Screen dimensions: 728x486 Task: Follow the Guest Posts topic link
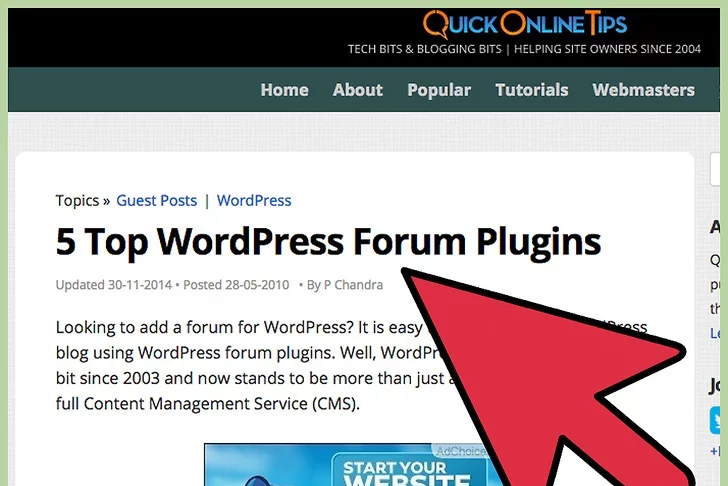point(156,201)
